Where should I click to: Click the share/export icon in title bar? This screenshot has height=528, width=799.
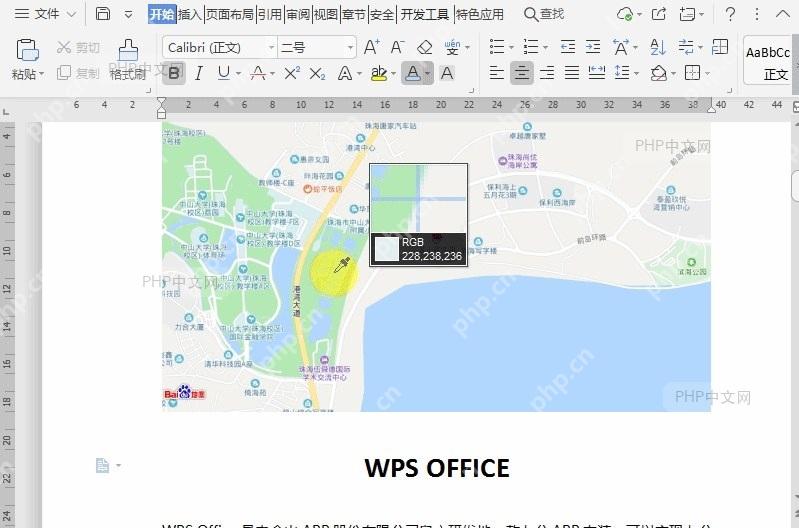click(659, 14)
